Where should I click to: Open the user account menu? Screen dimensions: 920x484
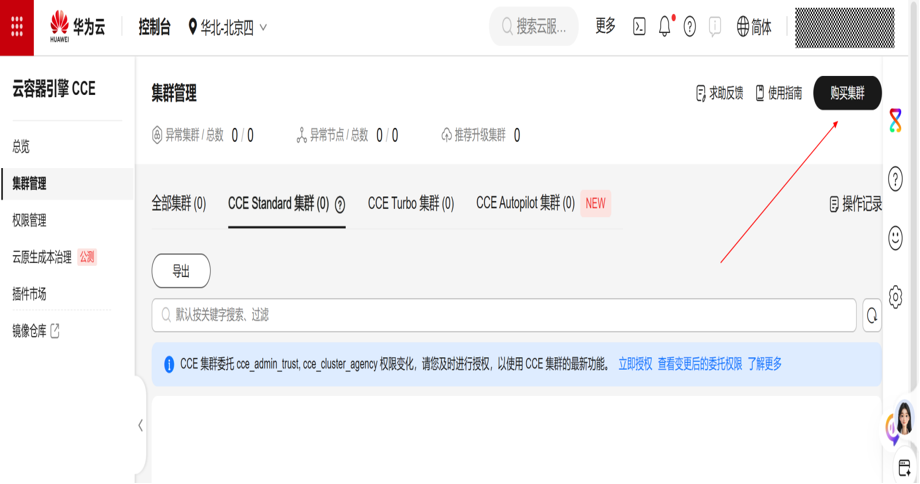(x=844, y=28)
